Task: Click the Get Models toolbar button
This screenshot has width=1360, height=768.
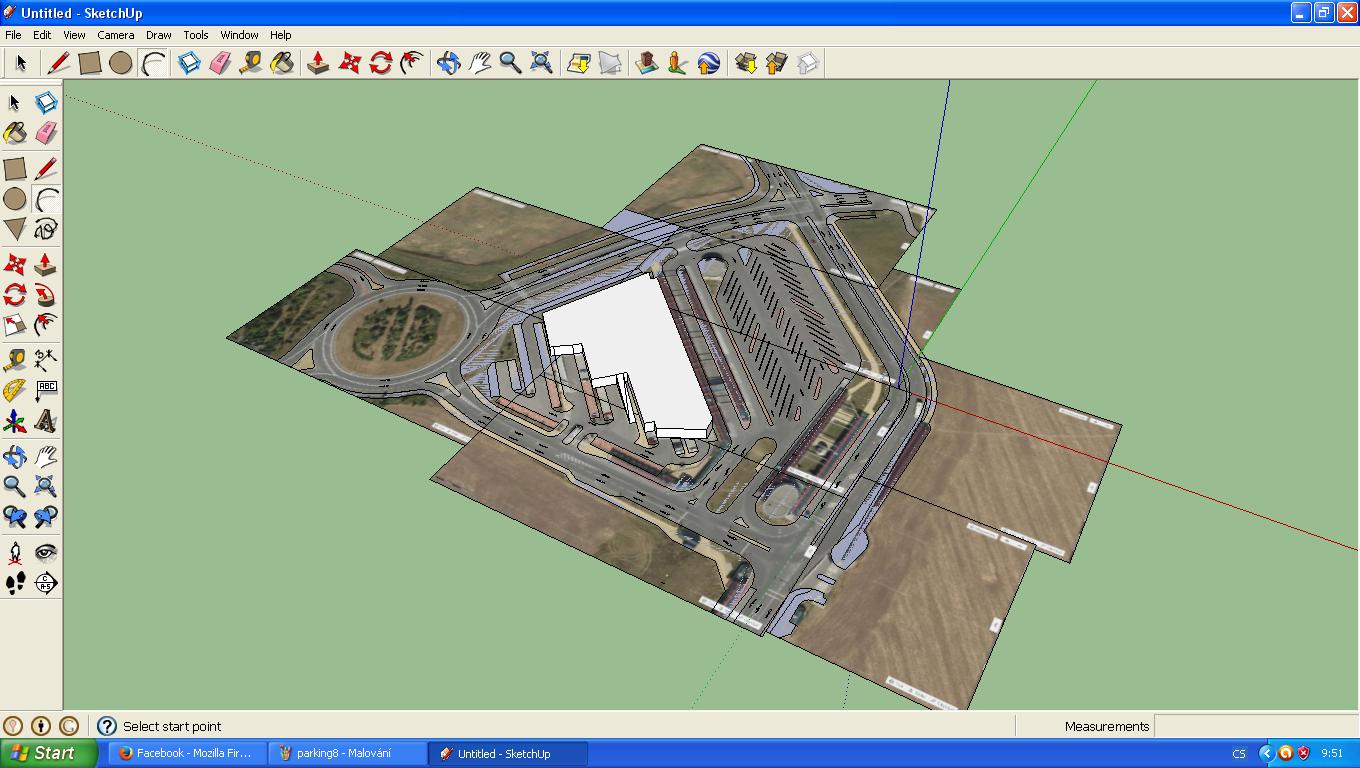Action: 745,63
